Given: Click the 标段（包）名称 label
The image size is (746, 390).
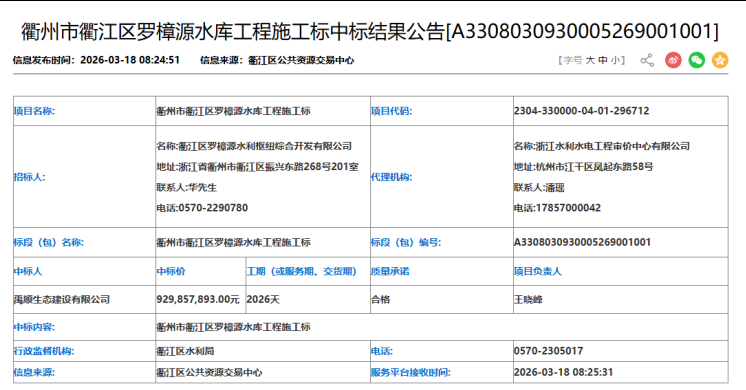Looking at the screenshot, I should coord(49,243).
